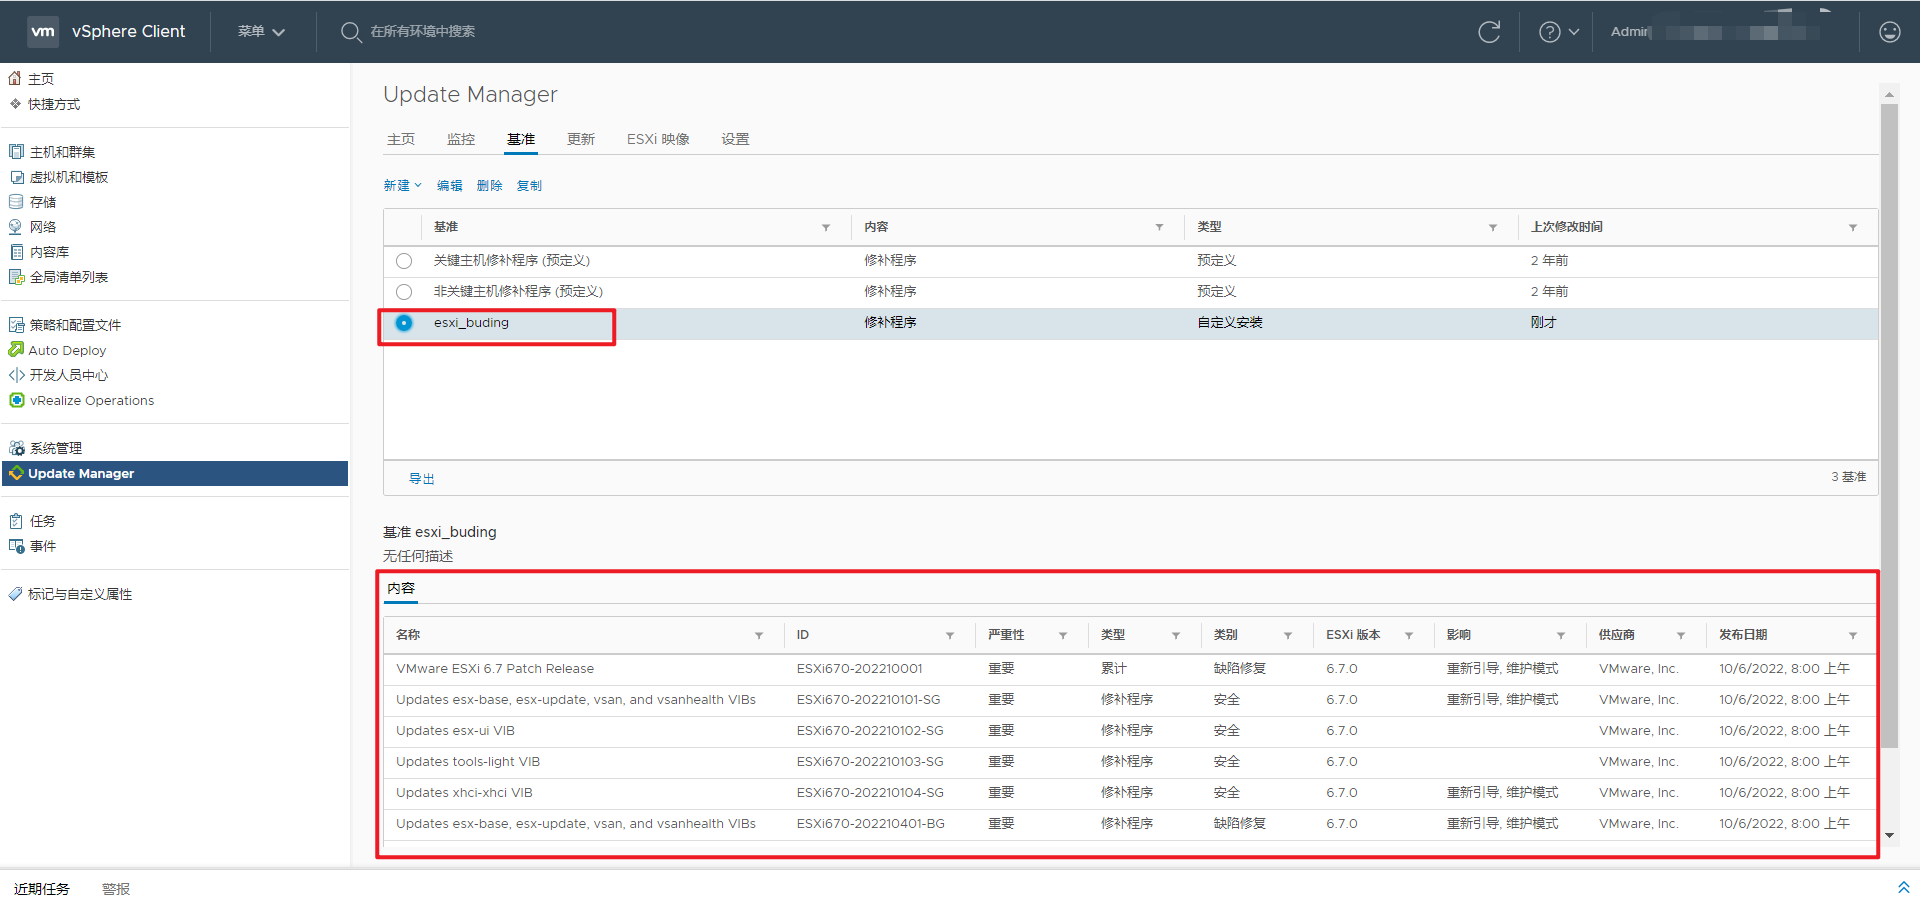Switch to the 基准 tab
This screenshot has height=902, width=1920.
521,139
